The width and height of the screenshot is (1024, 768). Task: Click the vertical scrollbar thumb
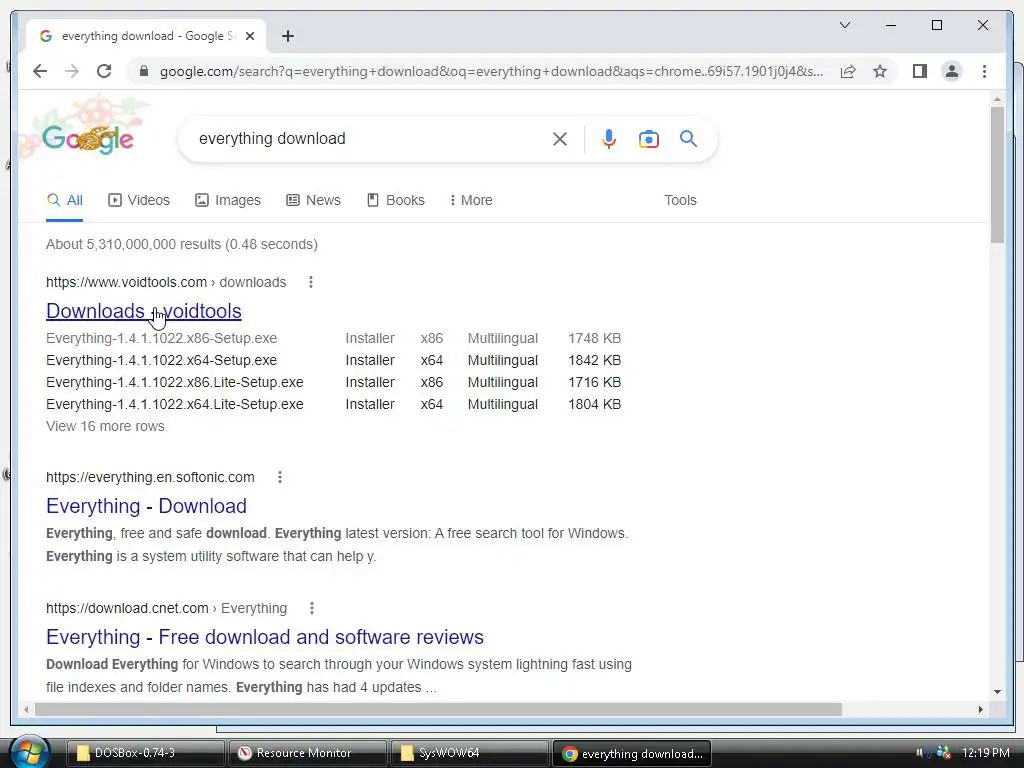997,174
